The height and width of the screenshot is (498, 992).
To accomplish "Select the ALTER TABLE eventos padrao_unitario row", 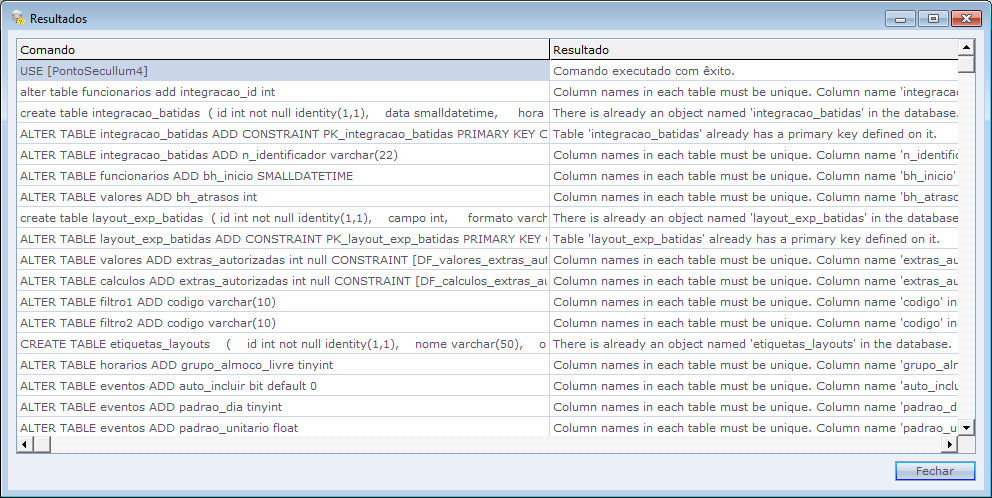I will pos(282,428).
